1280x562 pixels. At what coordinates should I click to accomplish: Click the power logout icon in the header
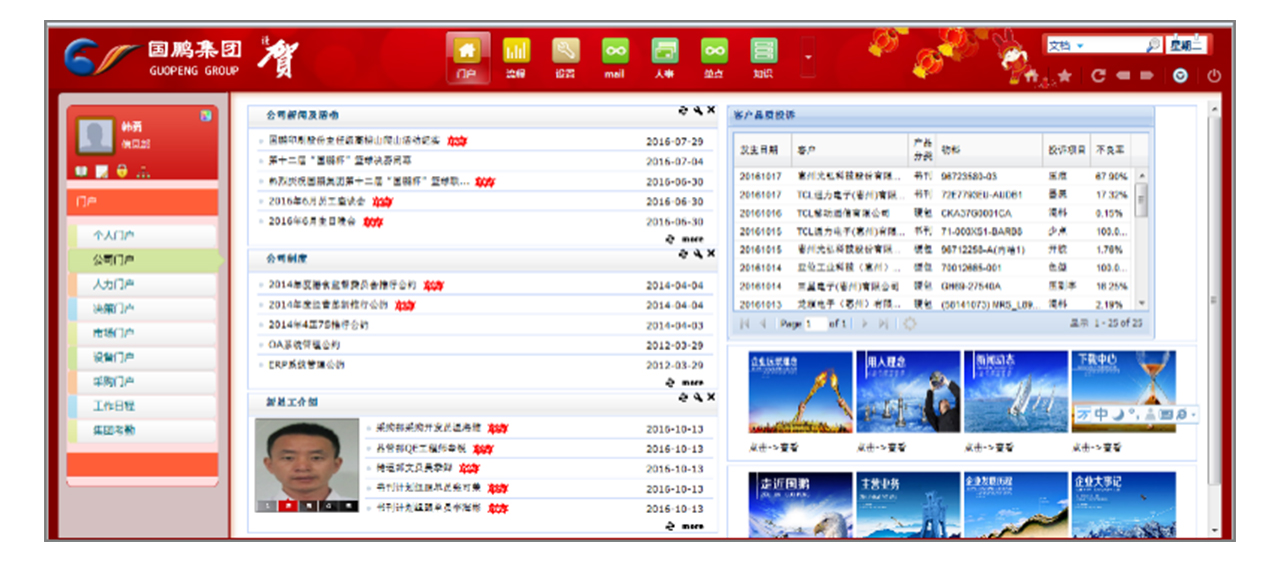click(1214, 75)
